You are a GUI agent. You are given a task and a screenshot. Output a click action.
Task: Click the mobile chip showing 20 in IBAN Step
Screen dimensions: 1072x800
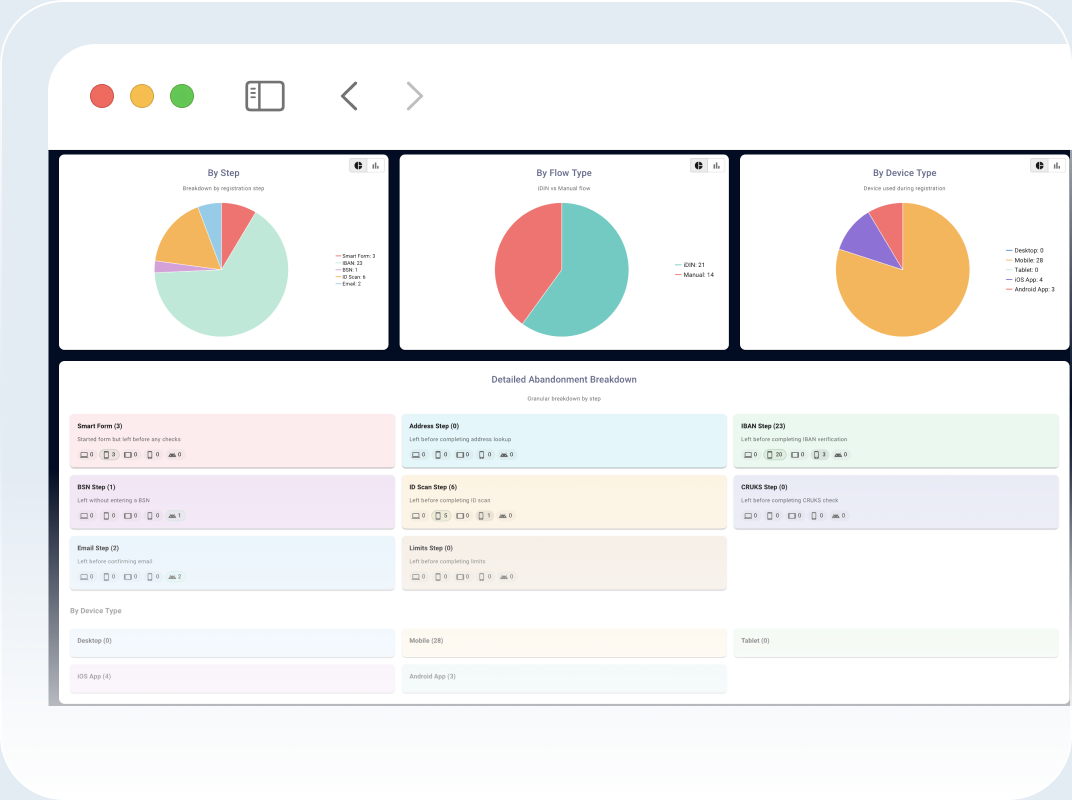775,455
